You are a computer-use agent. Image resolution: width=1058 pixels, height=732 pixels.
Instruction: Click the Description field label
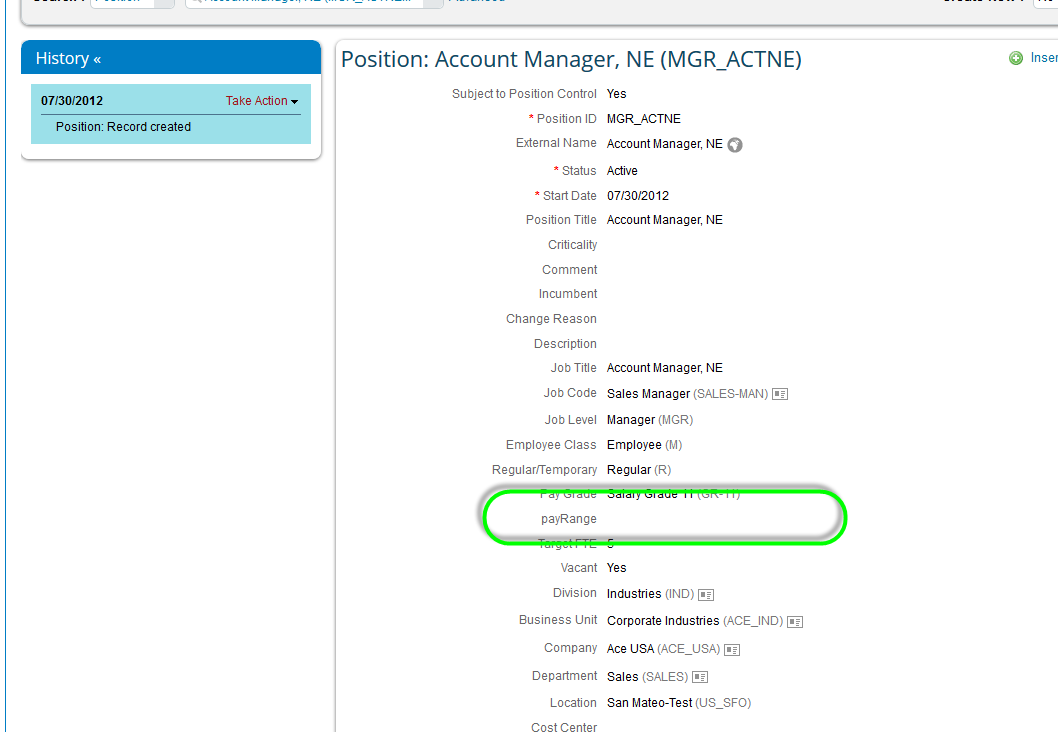point(565,344)
